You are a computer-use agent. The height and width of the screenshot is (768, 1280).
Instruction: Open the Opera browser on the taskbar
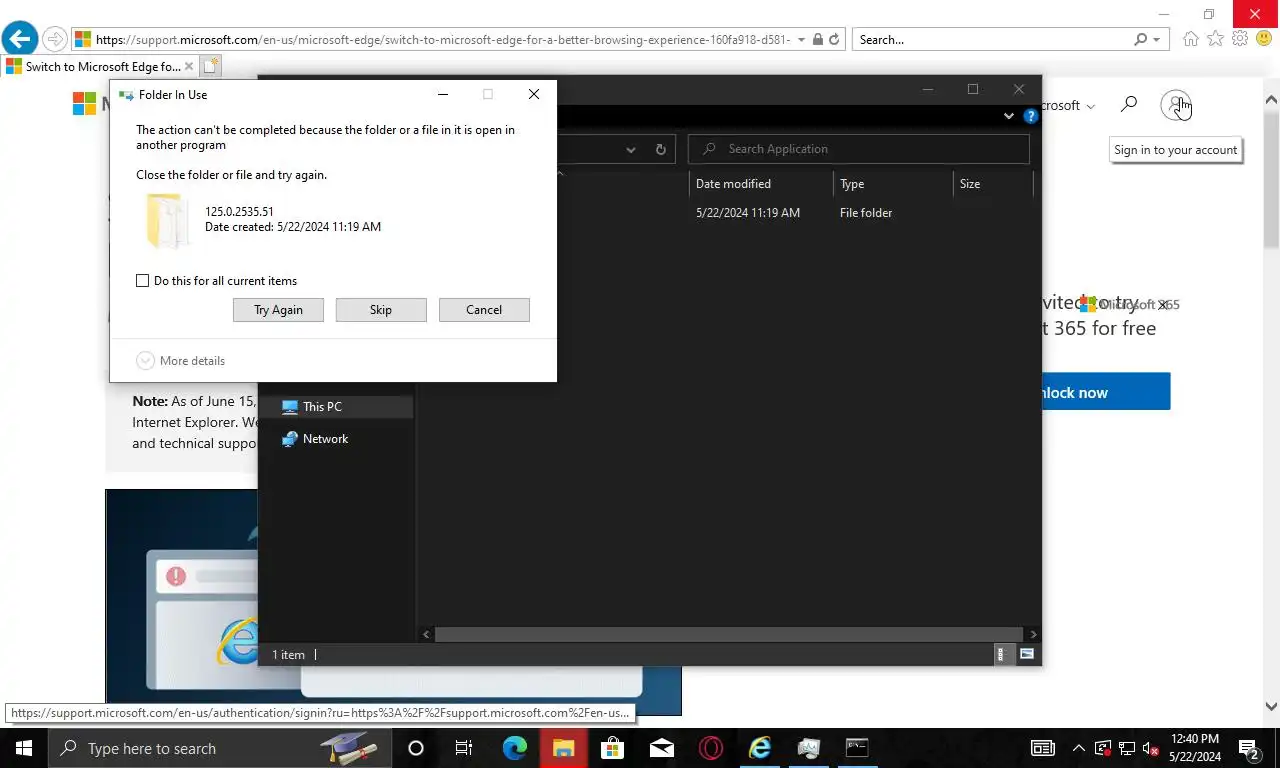pyautogui.click(x=710, y=748)
